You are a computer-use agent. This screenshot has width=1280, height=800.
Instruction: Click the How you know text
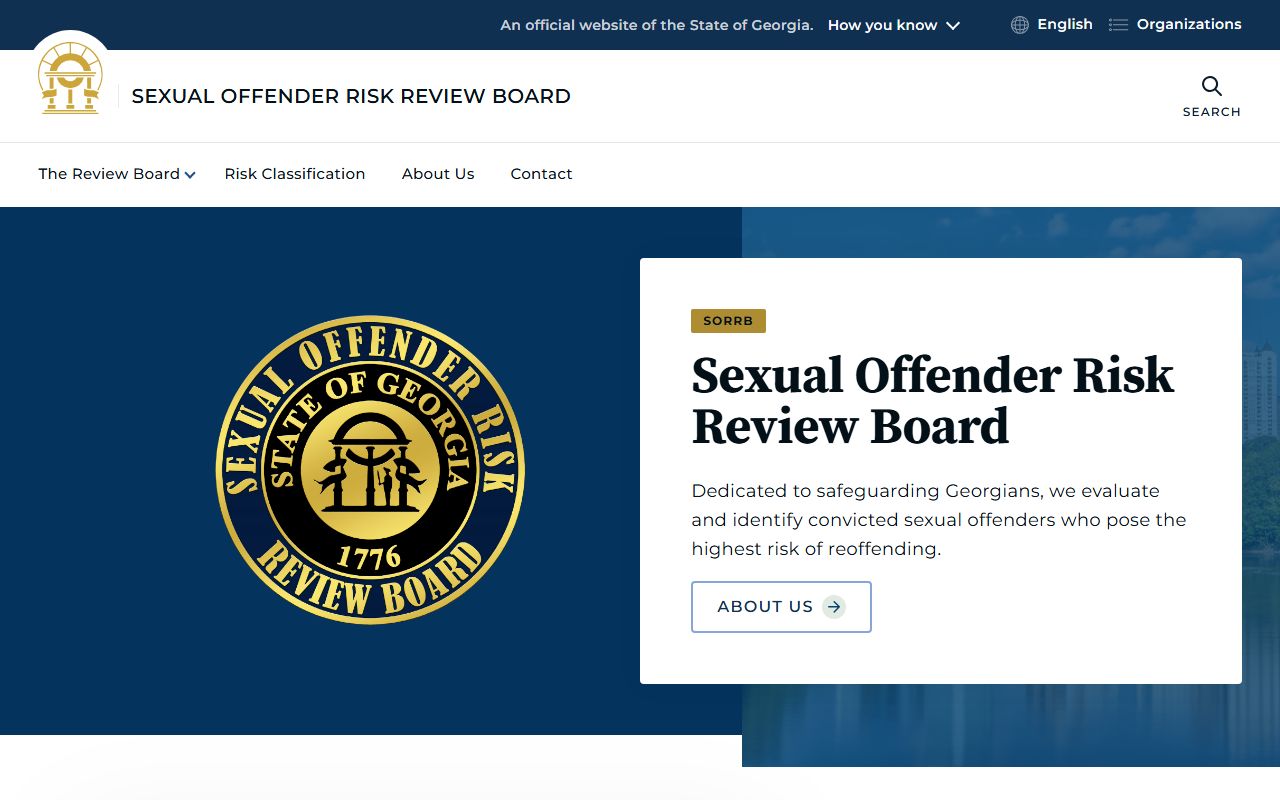coord(882,25)
